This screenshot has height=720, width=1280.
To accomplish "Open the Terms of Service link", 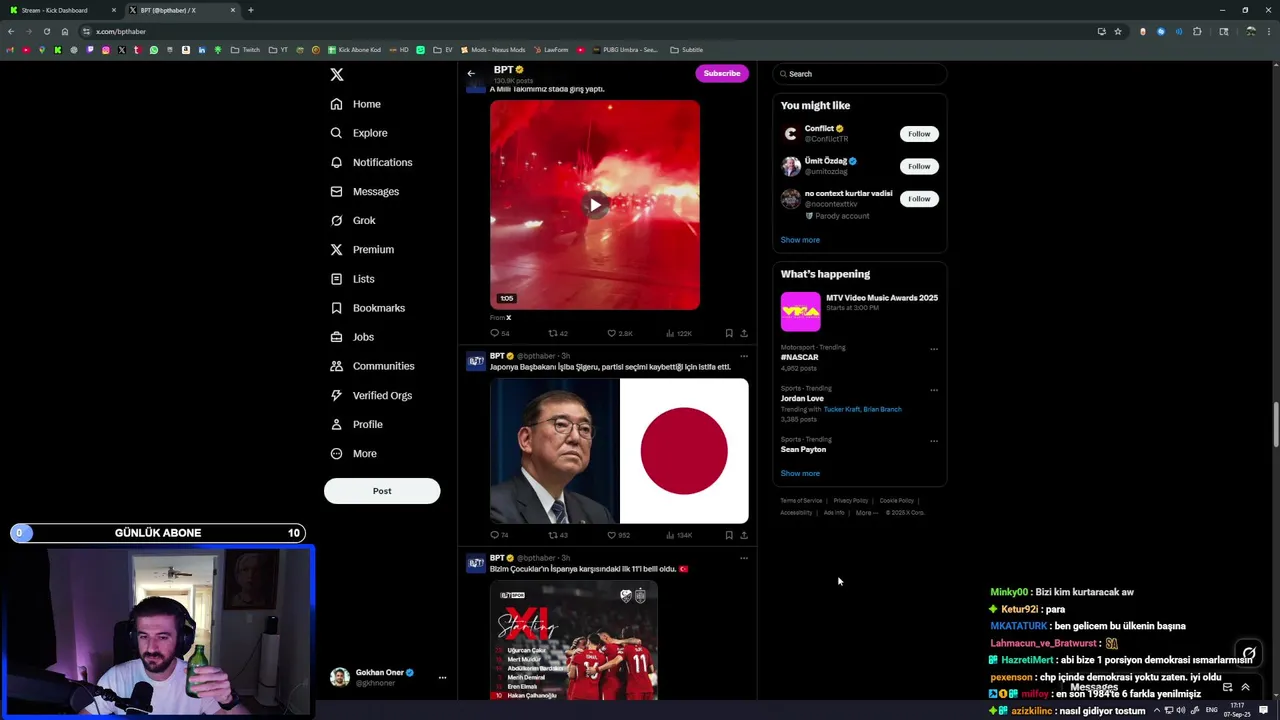I will point(801,501).
